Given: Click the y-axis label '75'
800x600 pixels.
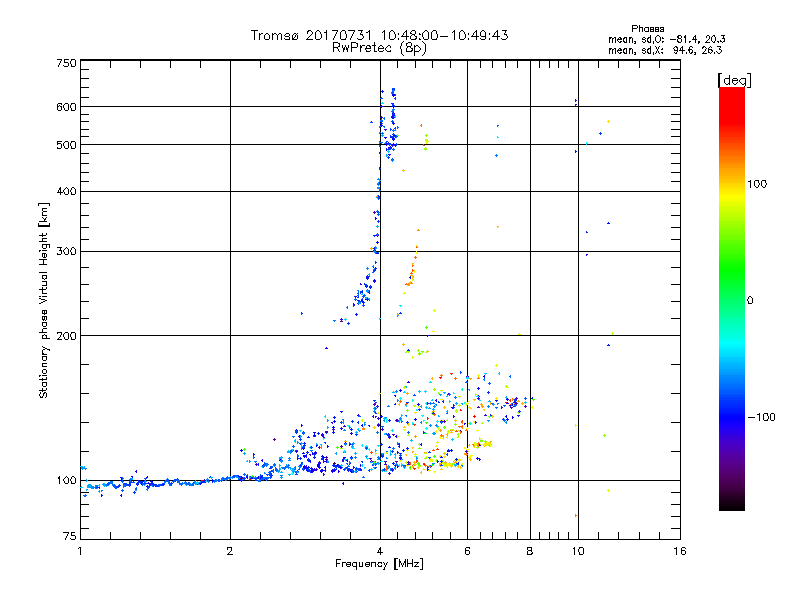Looking at the screenshot, I should point(70,536).
